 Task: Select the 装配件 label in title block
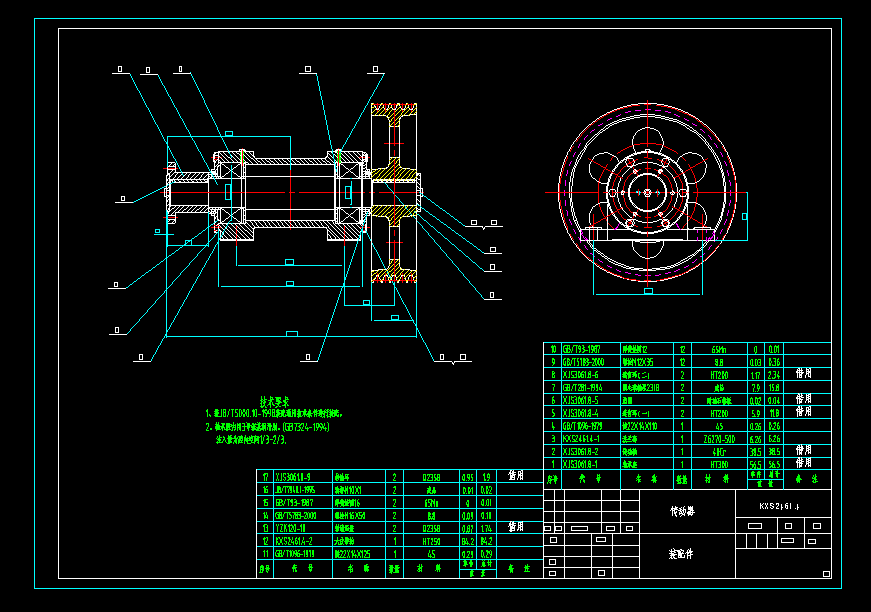pos(681,554)
